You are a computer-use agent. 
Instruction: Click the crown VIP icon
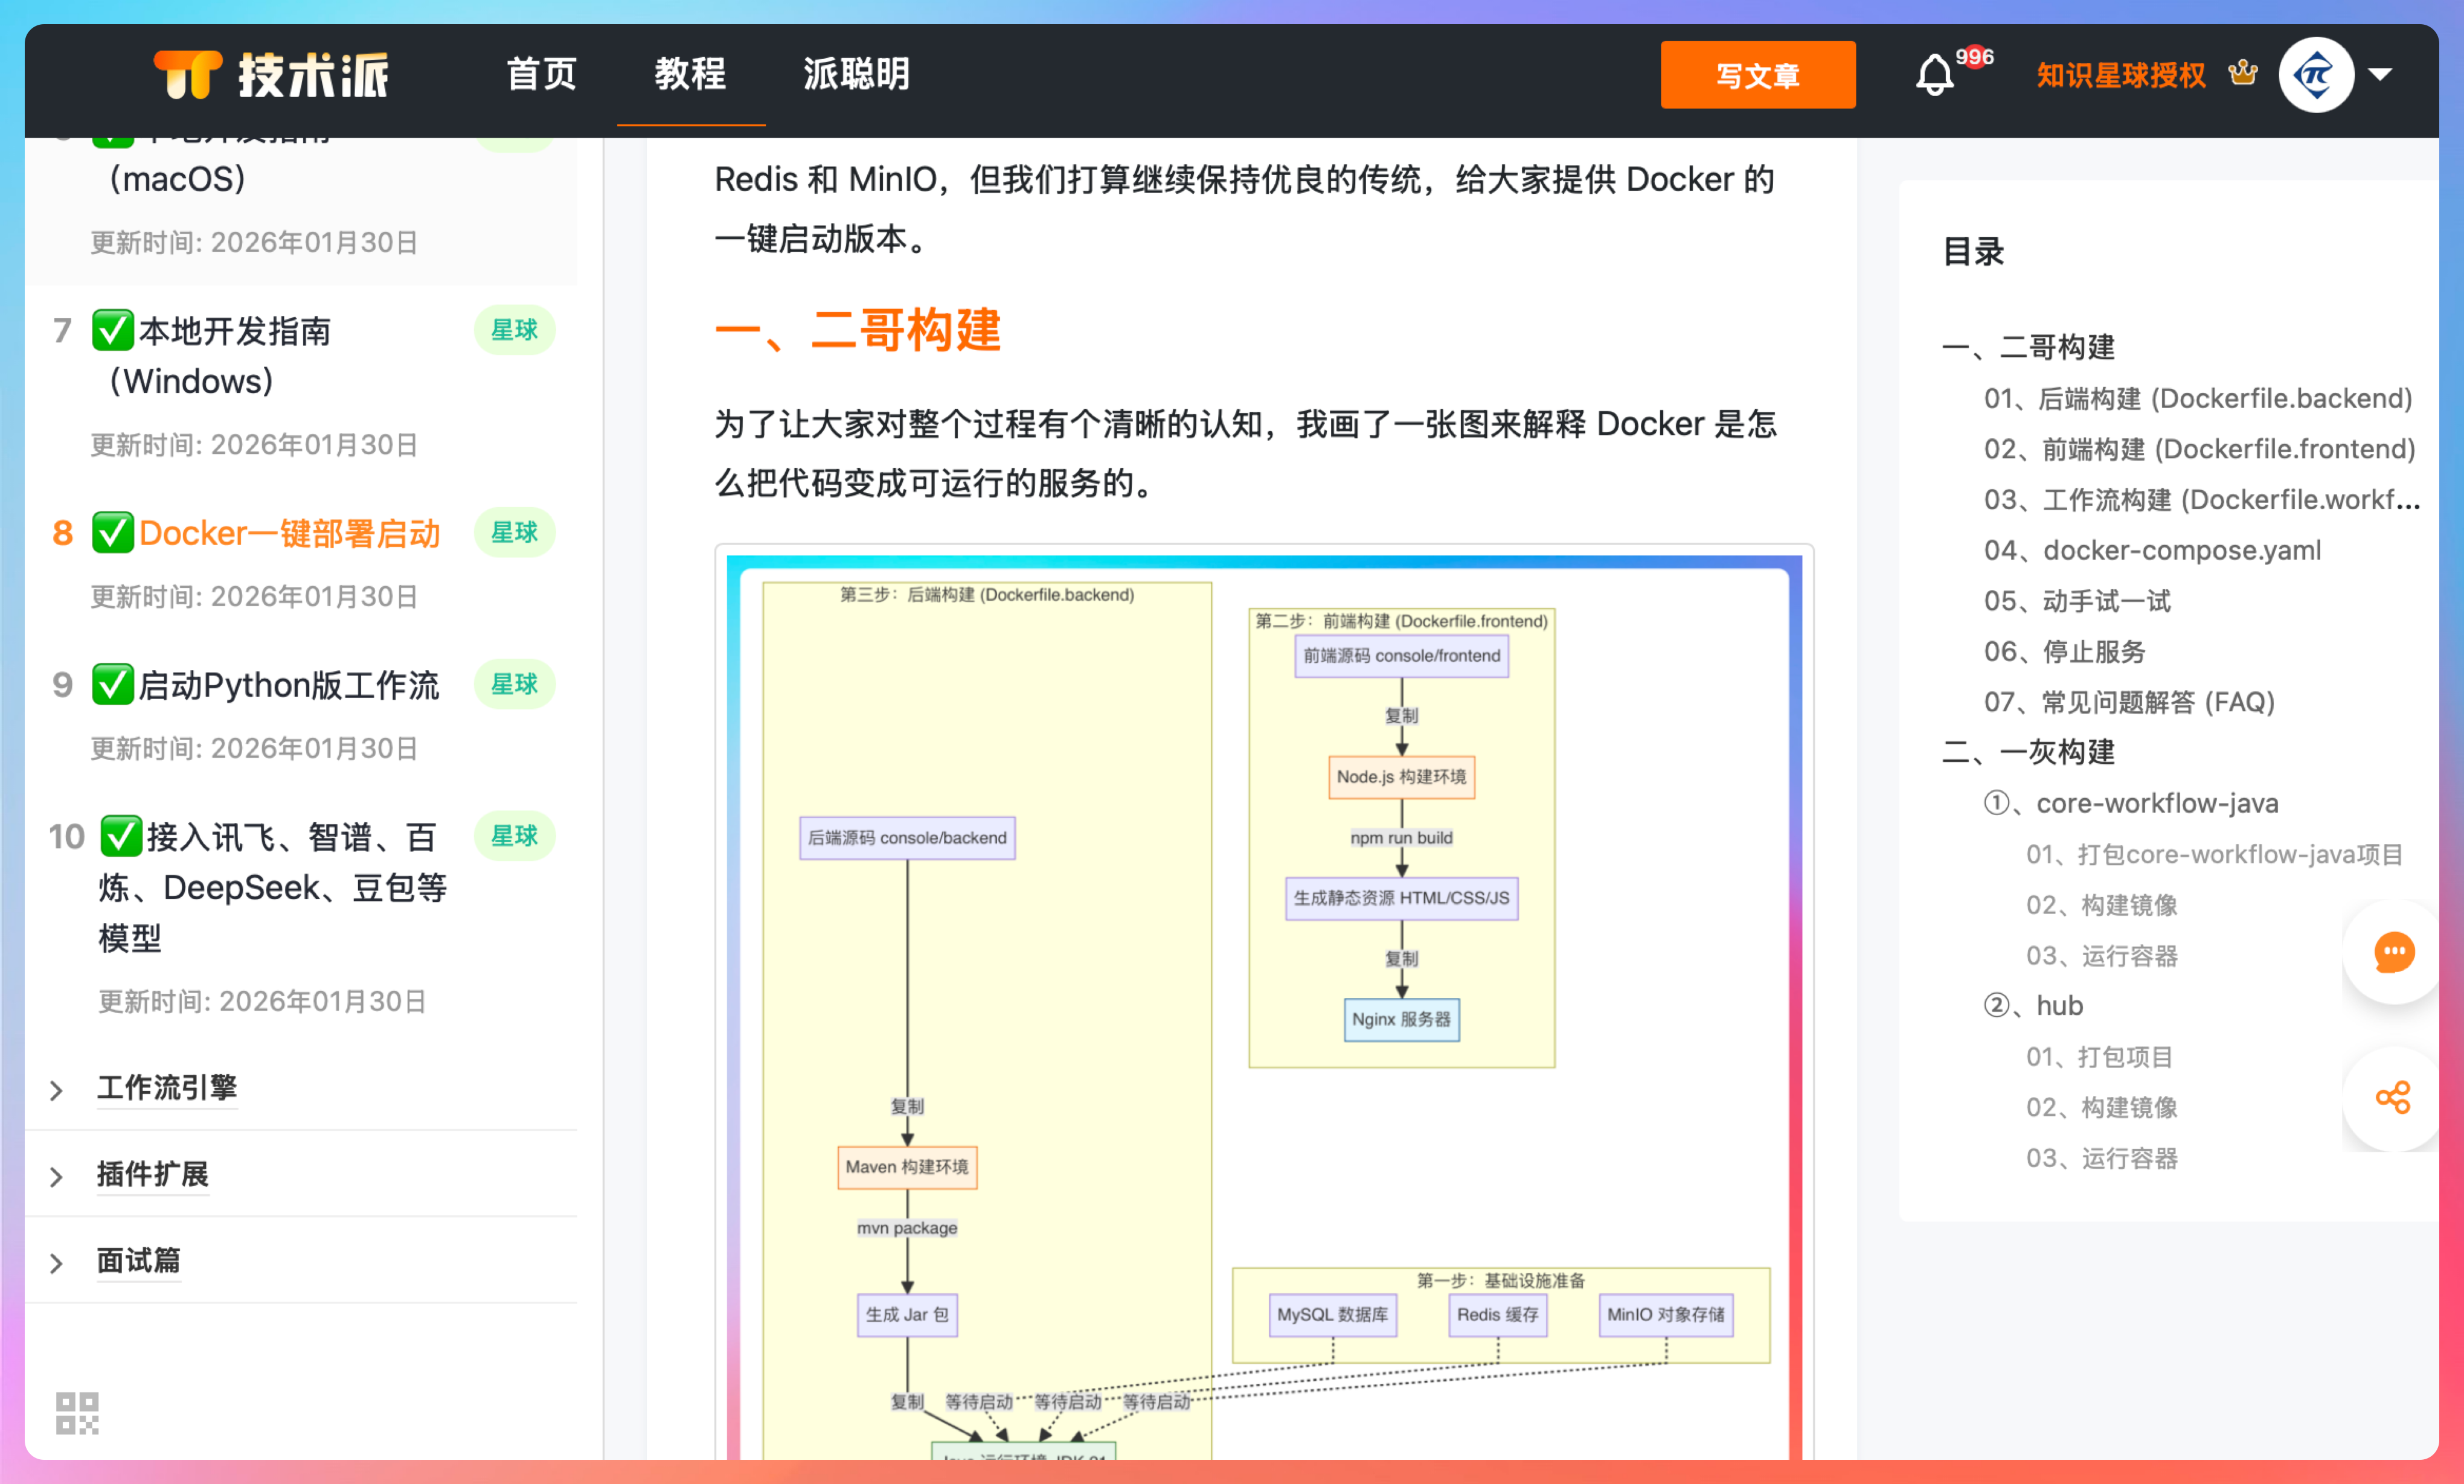[x=2243, y=73]
